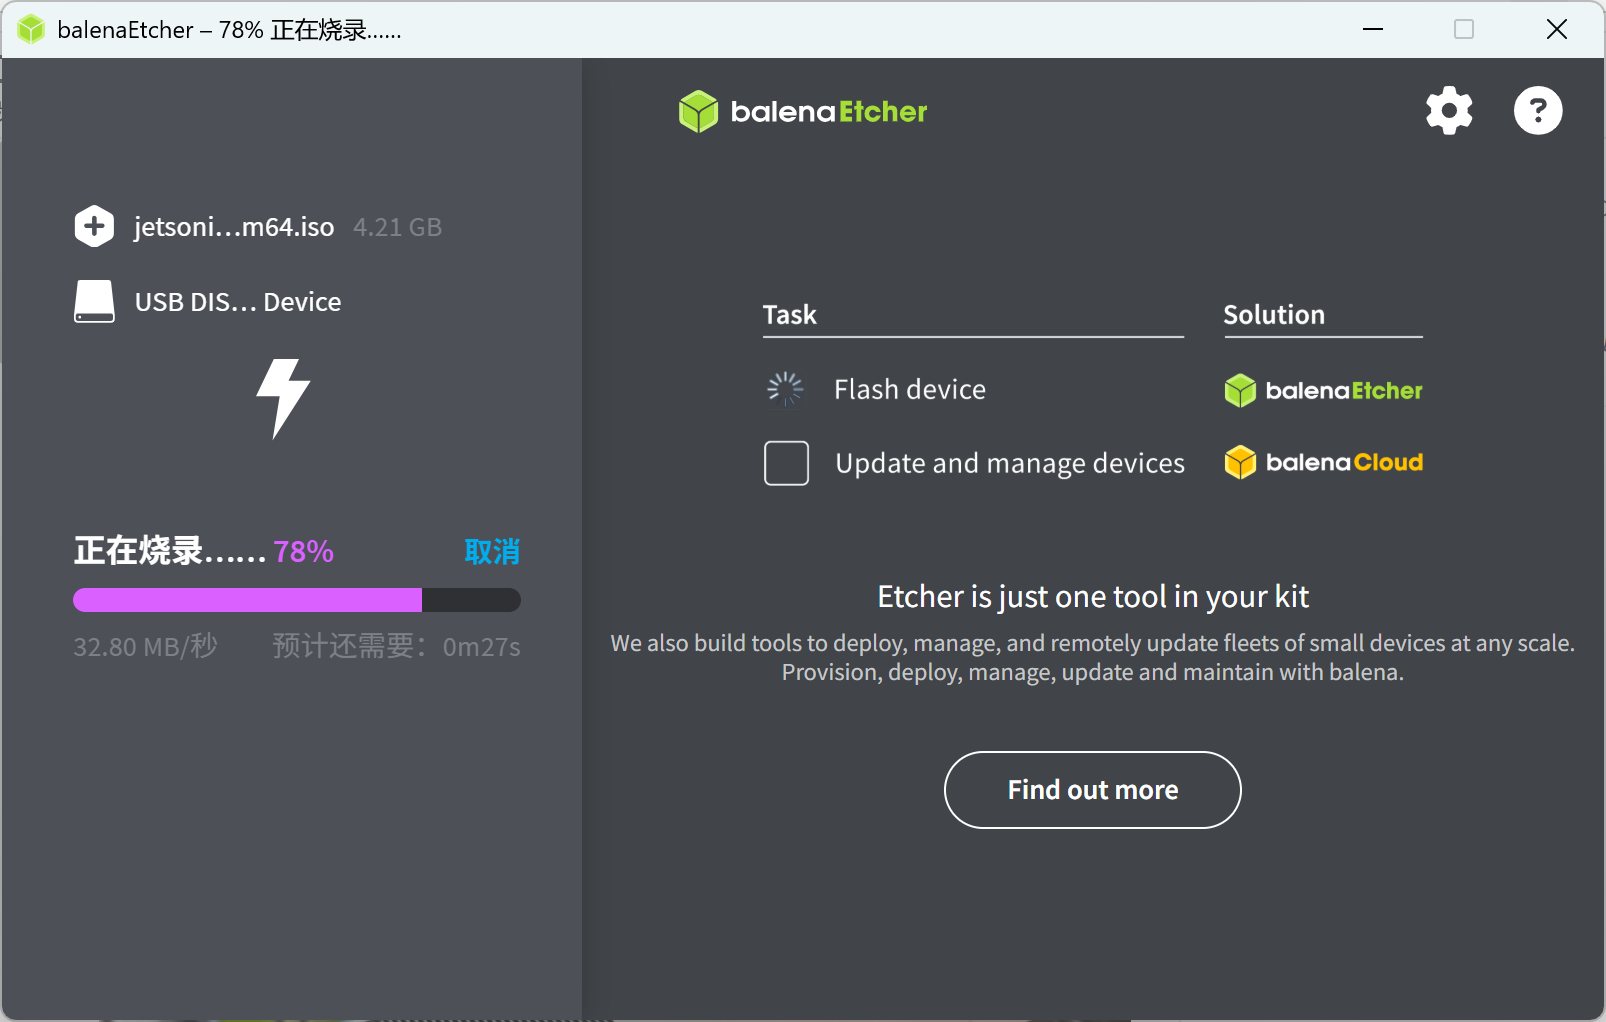Open the help question mark icon
This screenshot has height=1022, width=1606.
[1537, 111]
